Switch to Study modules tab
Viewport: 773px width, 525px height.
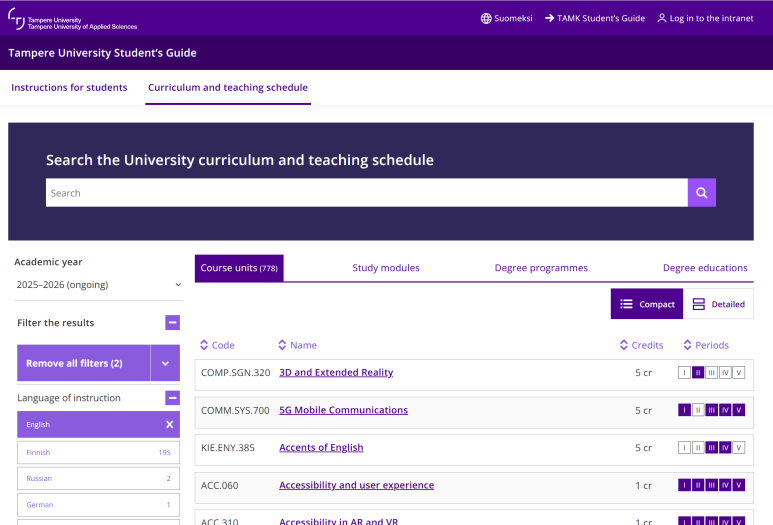point(386,268)
